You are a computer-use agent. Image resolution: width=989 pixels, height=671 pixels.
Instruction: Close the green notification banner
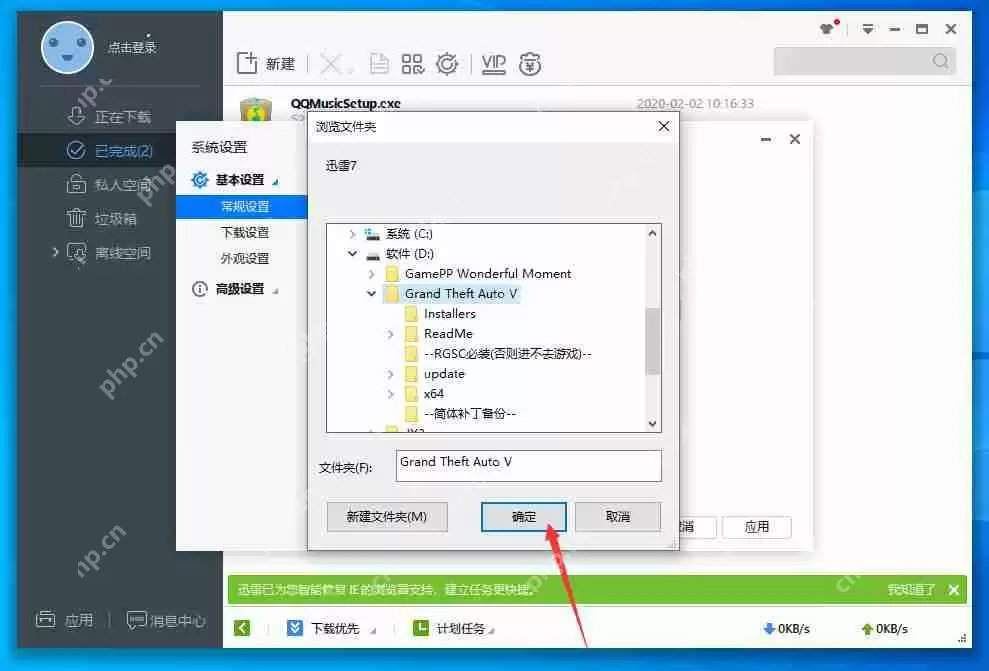954,590
